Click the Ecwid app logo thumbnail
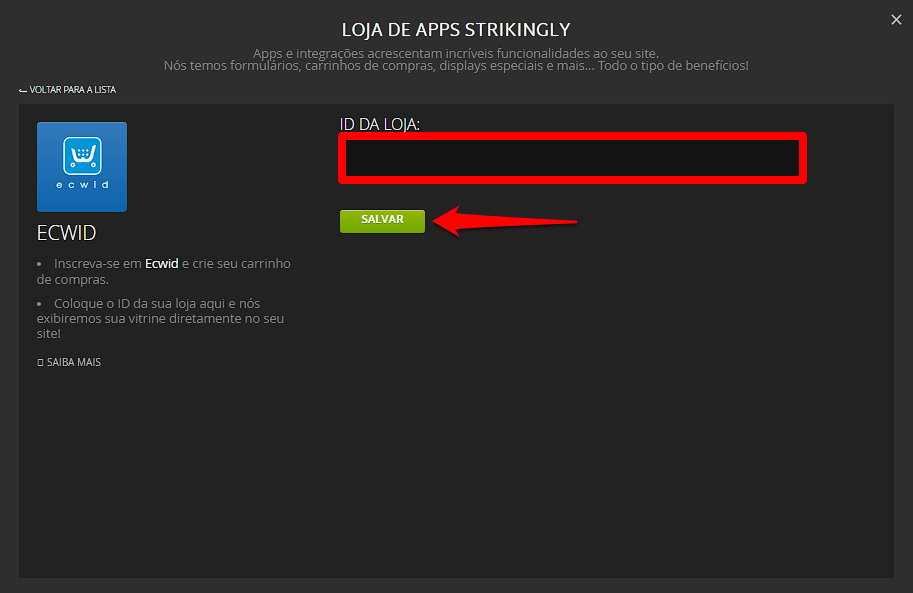Image resolution: width=913 pixels, height=593 pixels. tap(82, 167)
